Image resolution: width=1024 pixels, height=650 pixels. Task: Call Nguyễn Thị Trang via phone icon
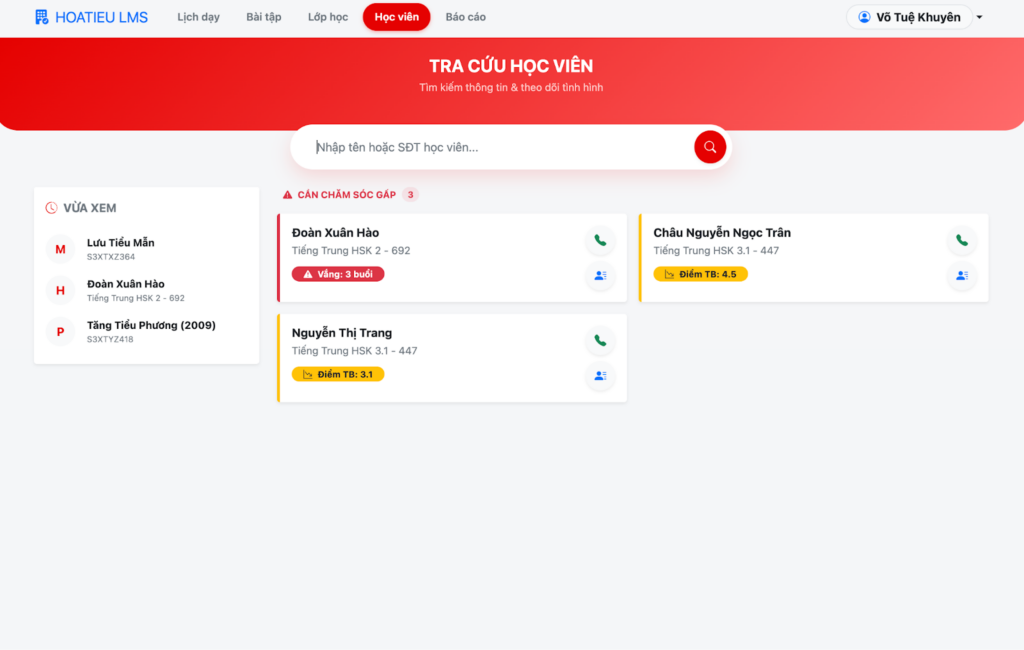pyautogui.click(x=600, y=340)
